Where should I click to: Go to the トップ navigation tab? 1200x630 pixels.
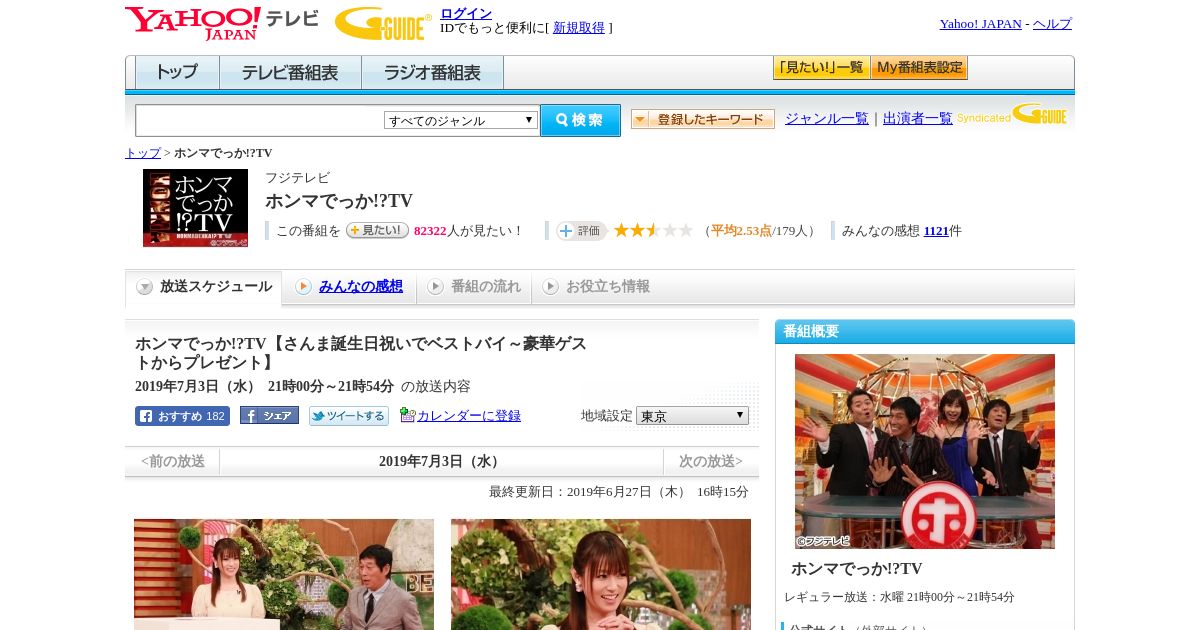[177, 73]
